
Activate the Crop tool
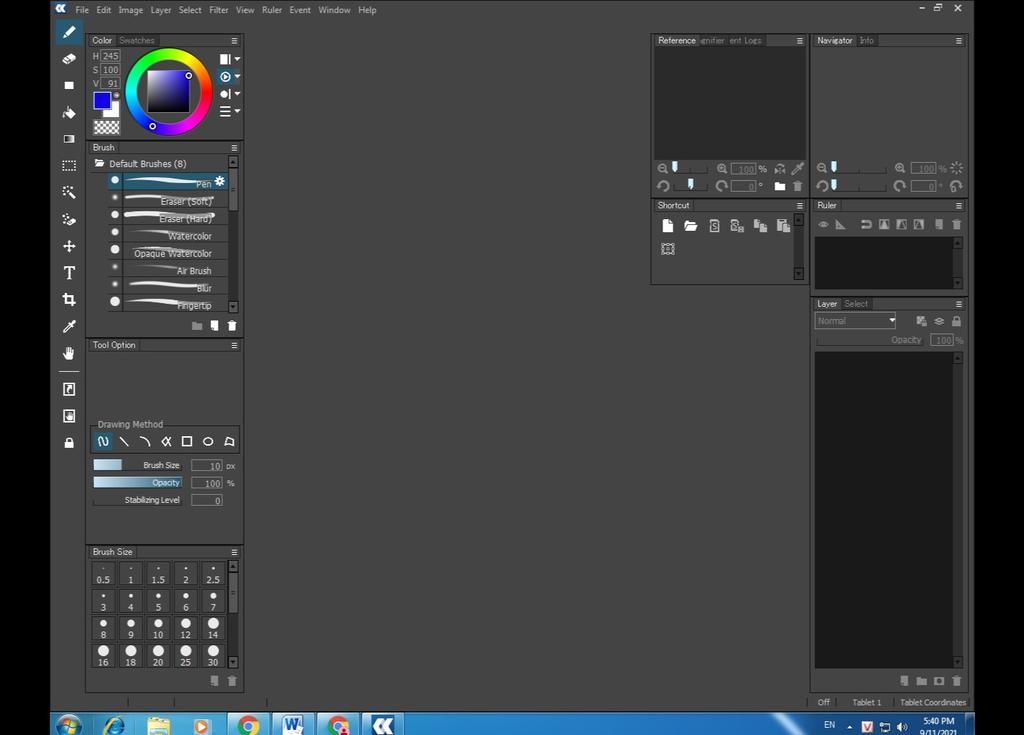point(69,299)
